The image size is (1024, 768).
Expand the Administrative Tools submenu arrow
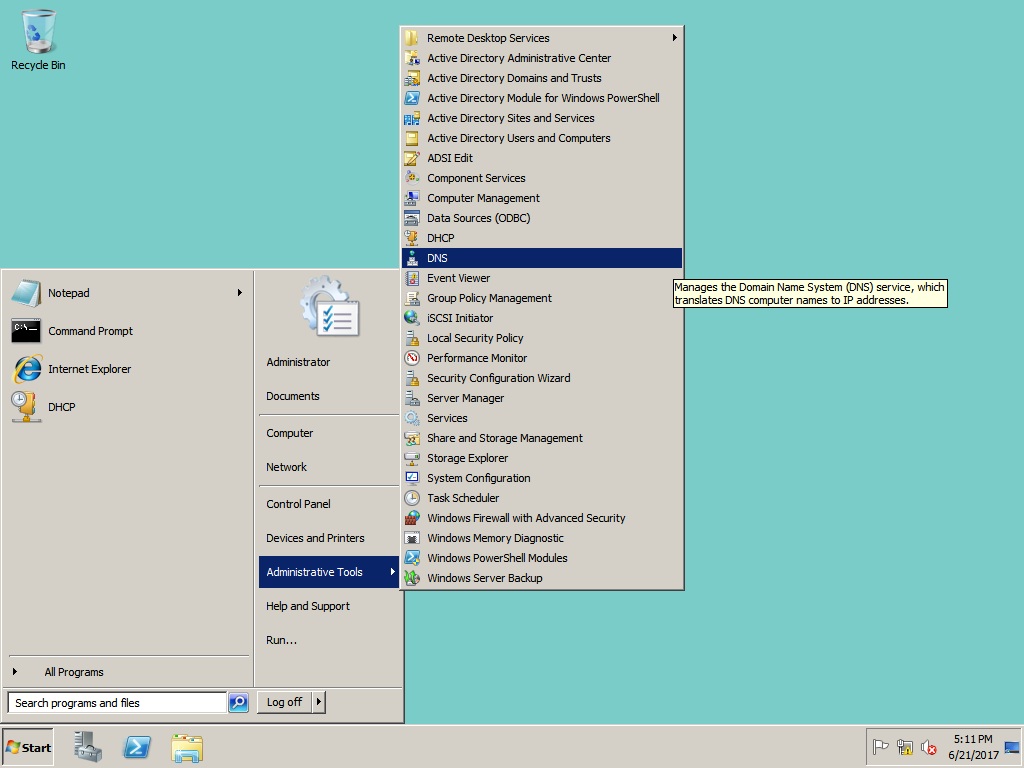point(392,571)
